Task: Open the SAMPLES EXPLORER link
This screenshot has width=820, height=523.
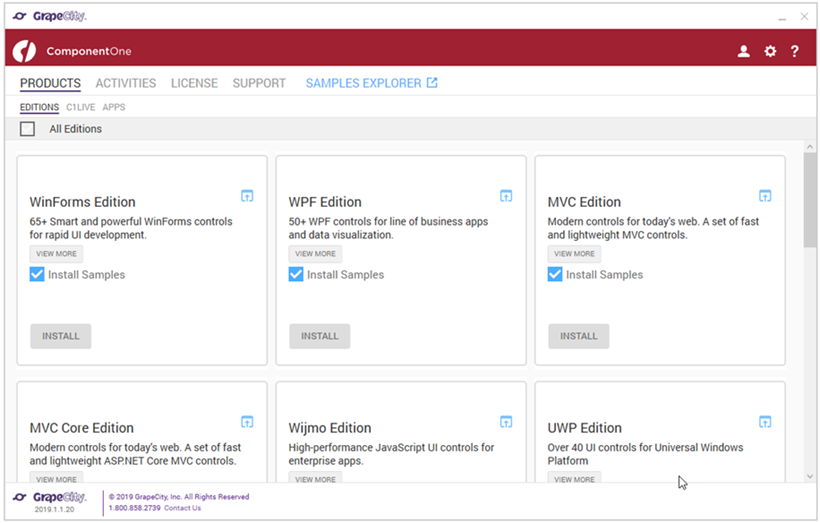Action: pyautogui.click(x=363, y=83)
